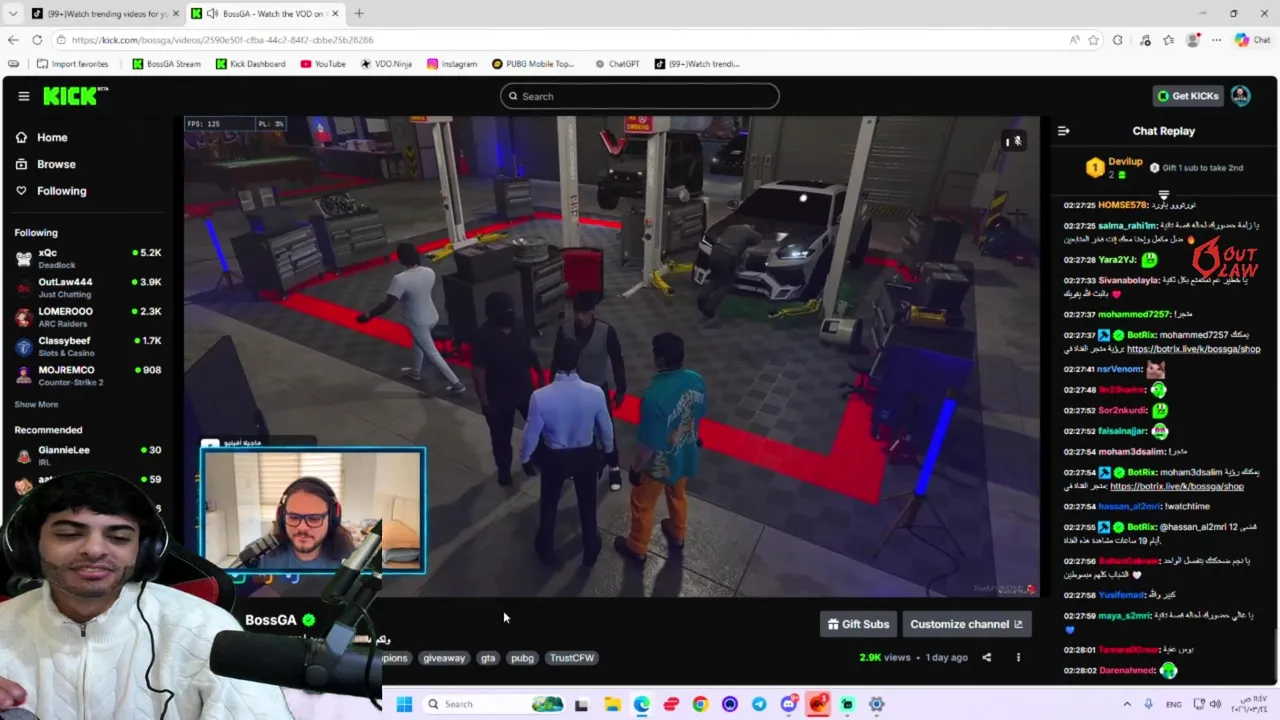This screenshot has width=1280, height=720.
Task: Open File Explorer from the taskbar
Action: pyautogui.click(x=612, y=704)
